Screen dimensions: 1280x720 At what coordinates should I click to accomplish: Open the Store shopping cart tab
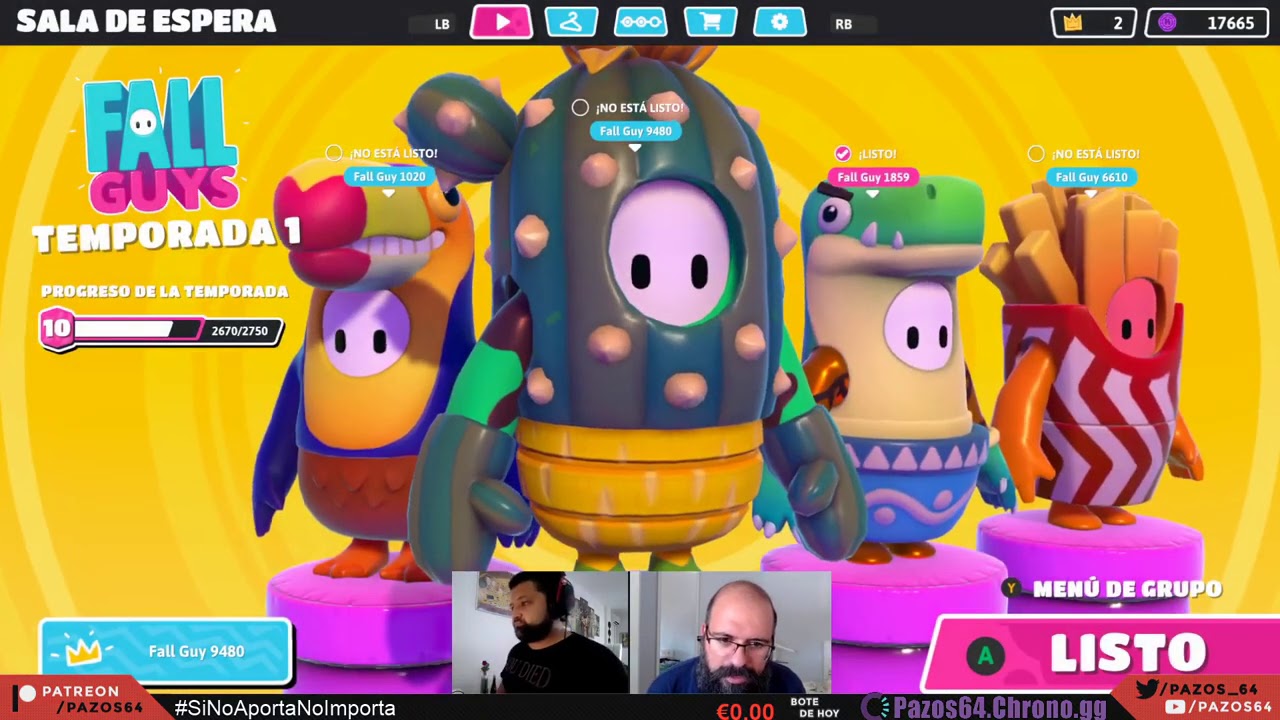click(711, 22)
